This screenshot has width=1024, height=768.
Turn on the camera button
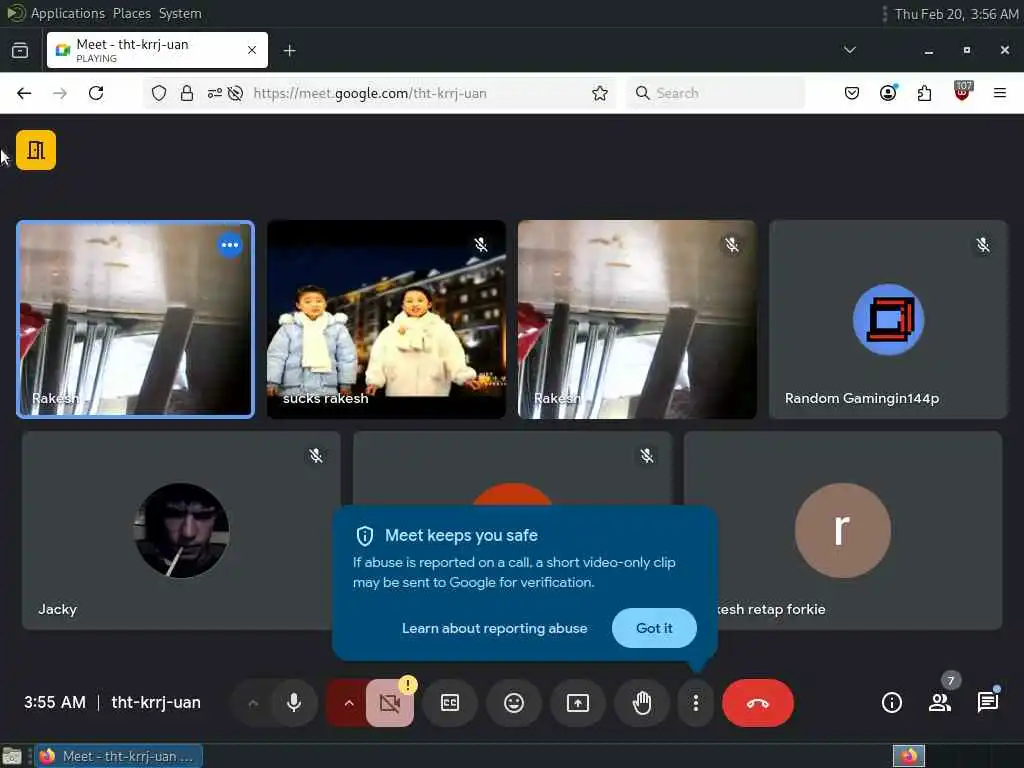(389, 703)
